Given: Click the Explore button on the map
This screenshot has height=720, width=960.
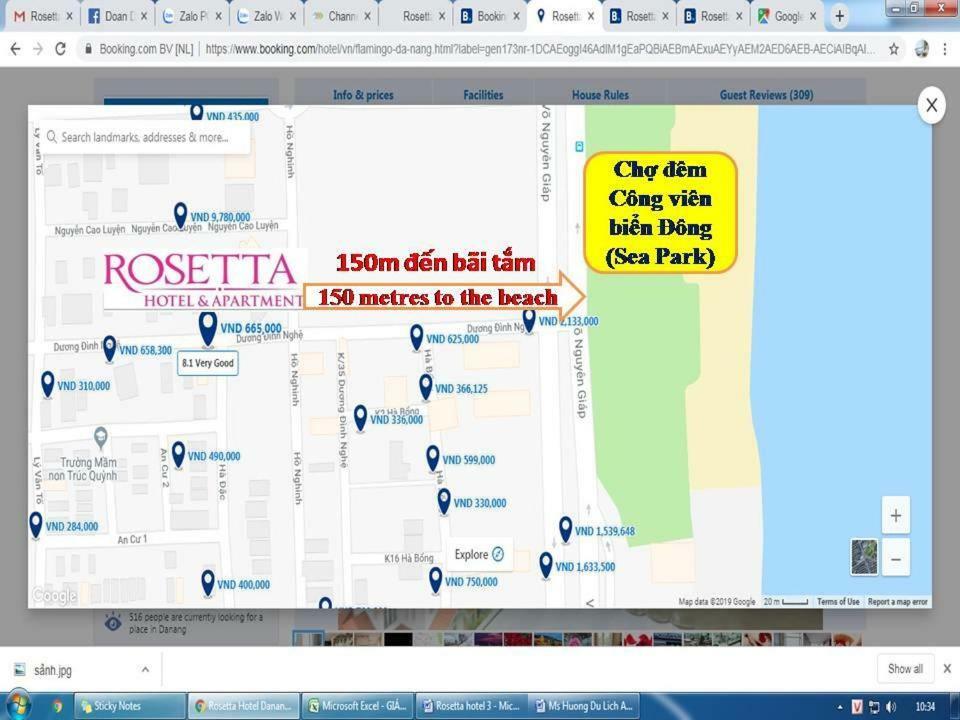Looking at the screenshot, I should [479, 555].
